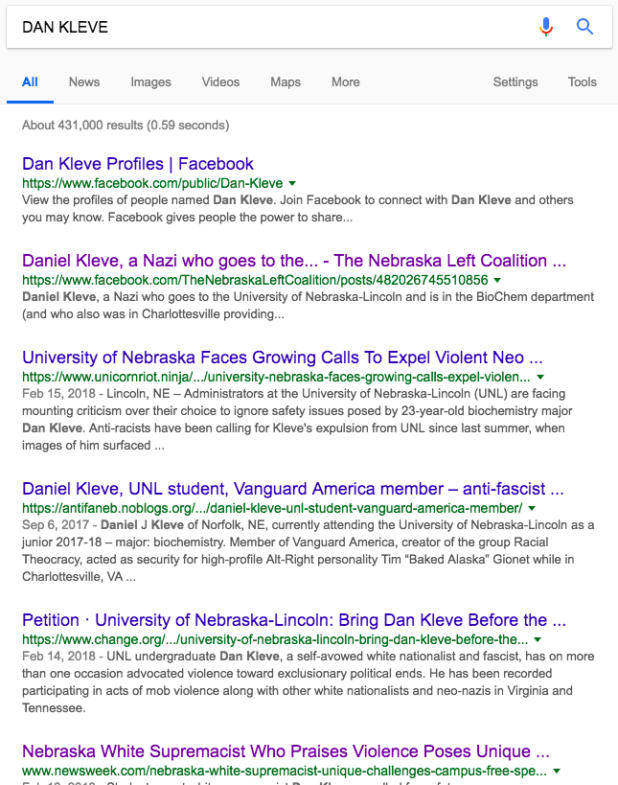Image resolution: width=618 pixels, height=785 pixels.
Task: Click the magnifying glass search icon
Action: (x=585, y=27)
